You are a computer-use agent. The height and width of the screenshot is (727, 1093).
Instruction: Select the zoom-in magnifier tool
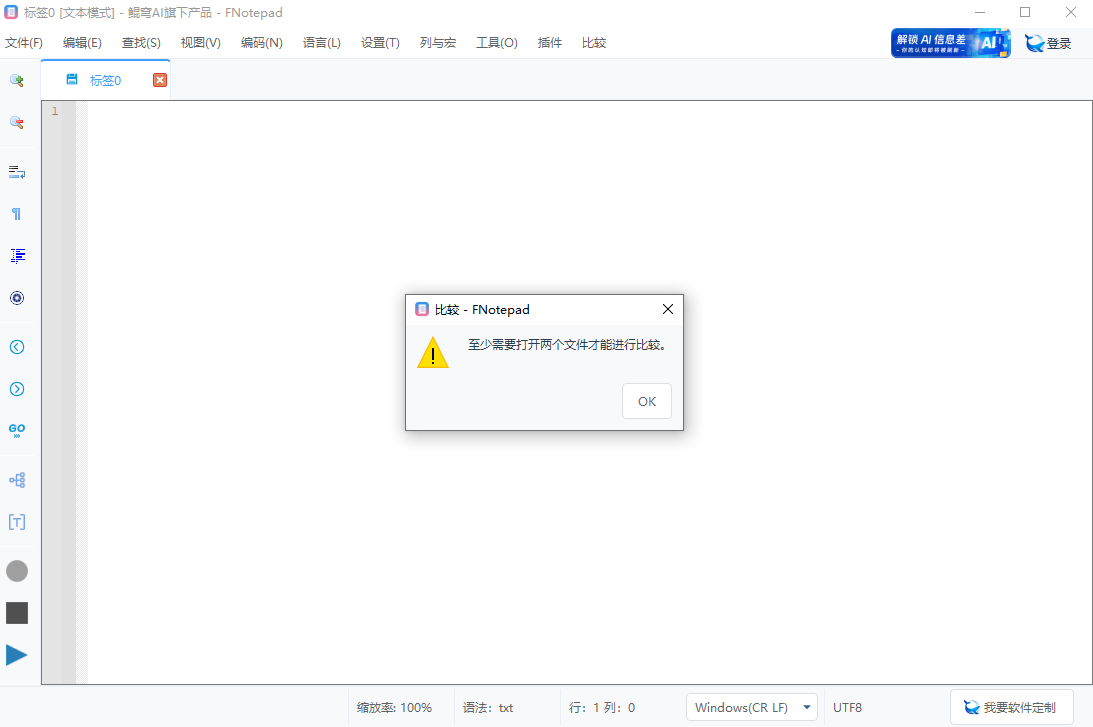tap(16, 80)
